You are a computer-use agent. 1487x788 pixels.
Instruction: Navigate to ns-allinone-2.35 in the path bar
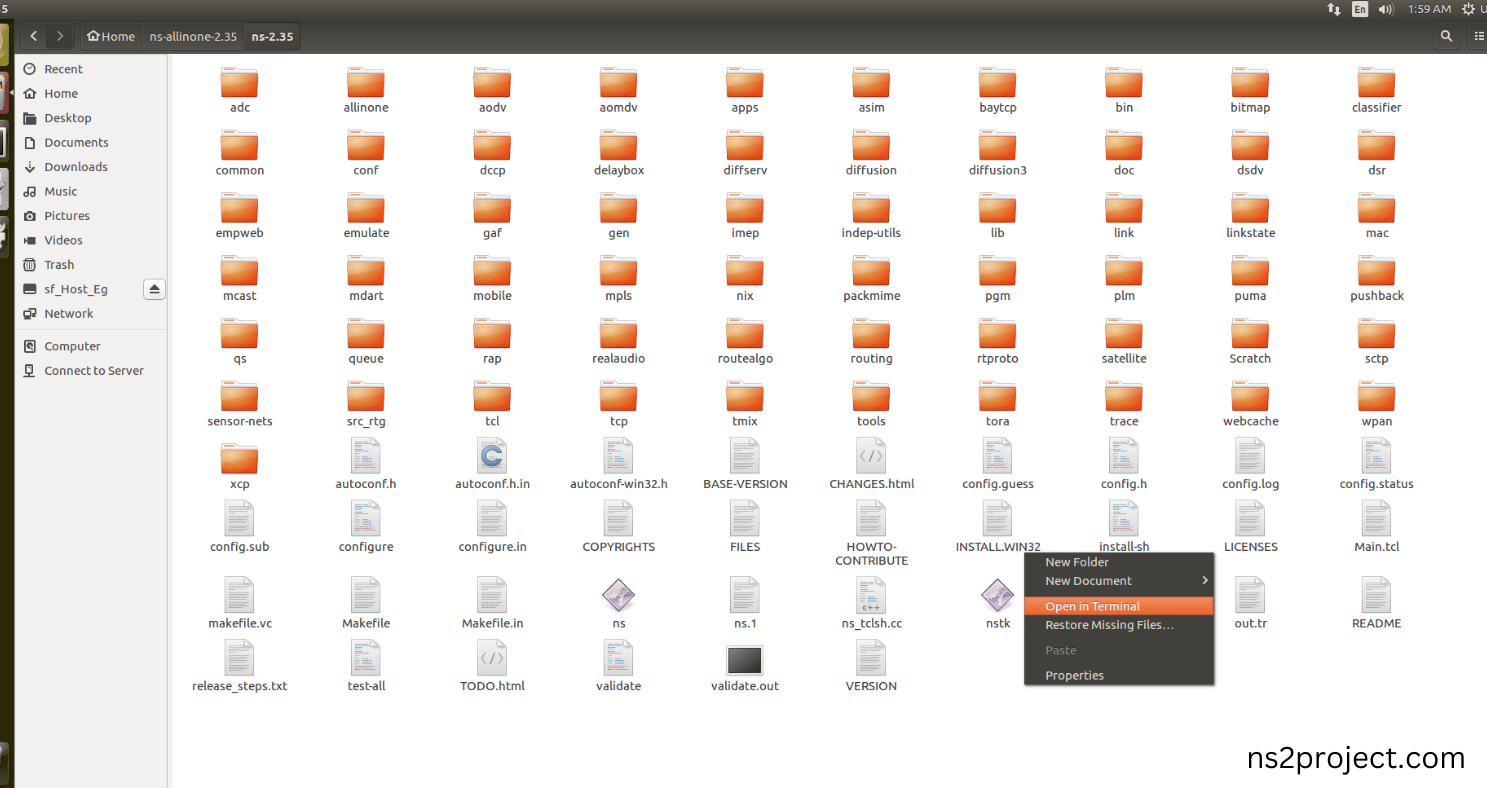pos(193,36)
